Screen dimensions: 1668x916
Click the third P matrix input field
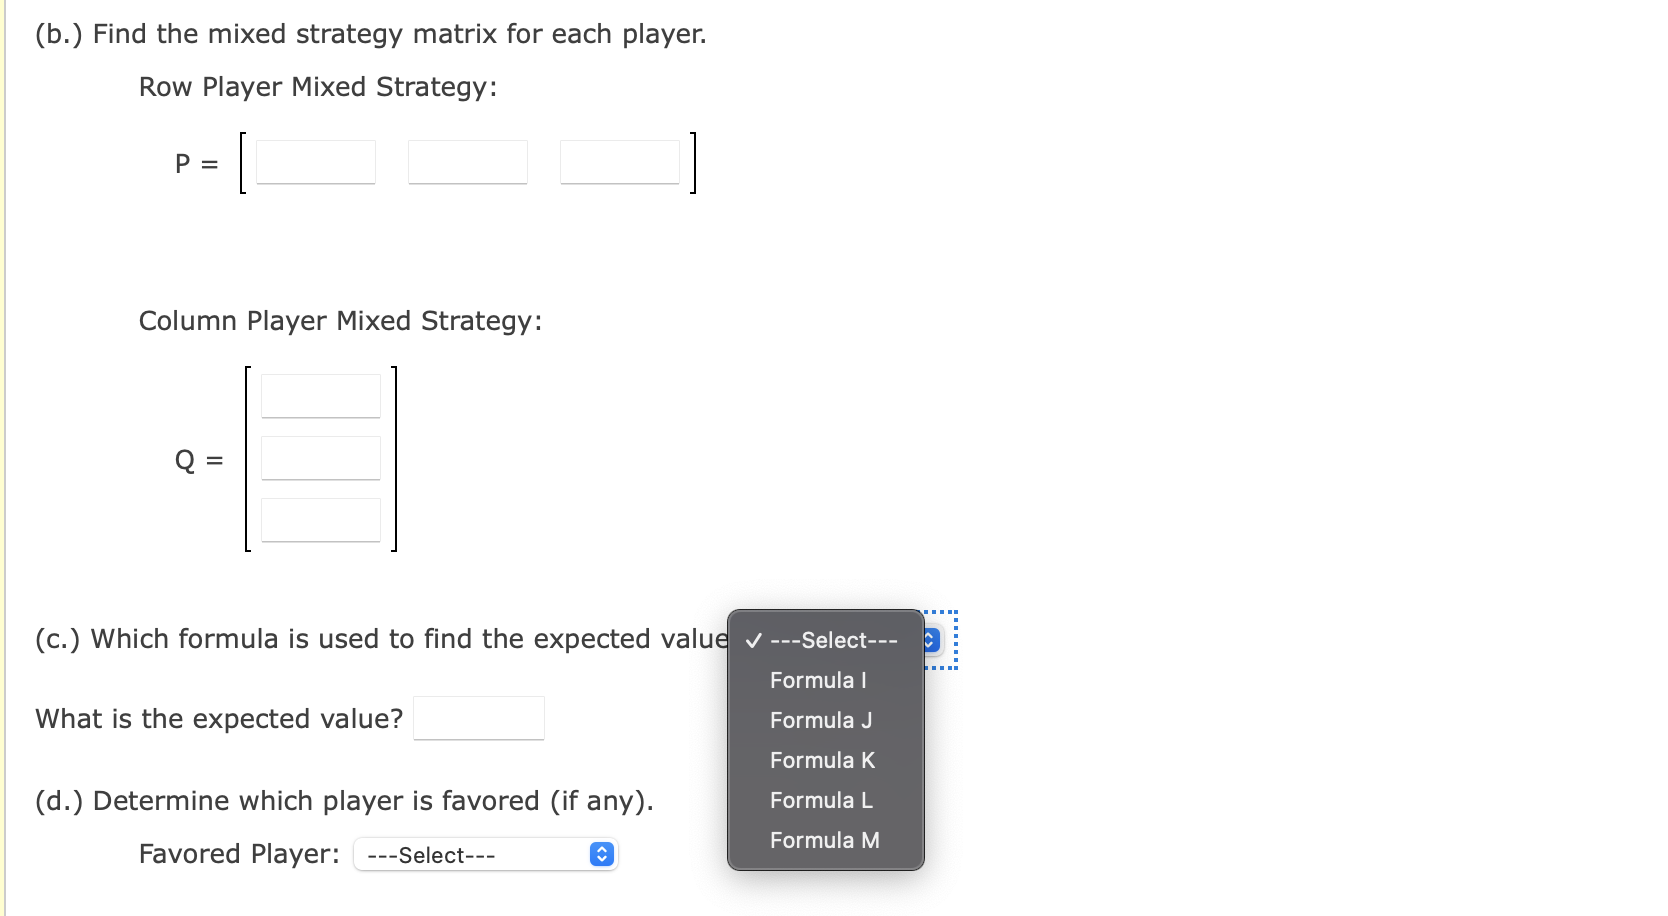[x=618, y=161]
